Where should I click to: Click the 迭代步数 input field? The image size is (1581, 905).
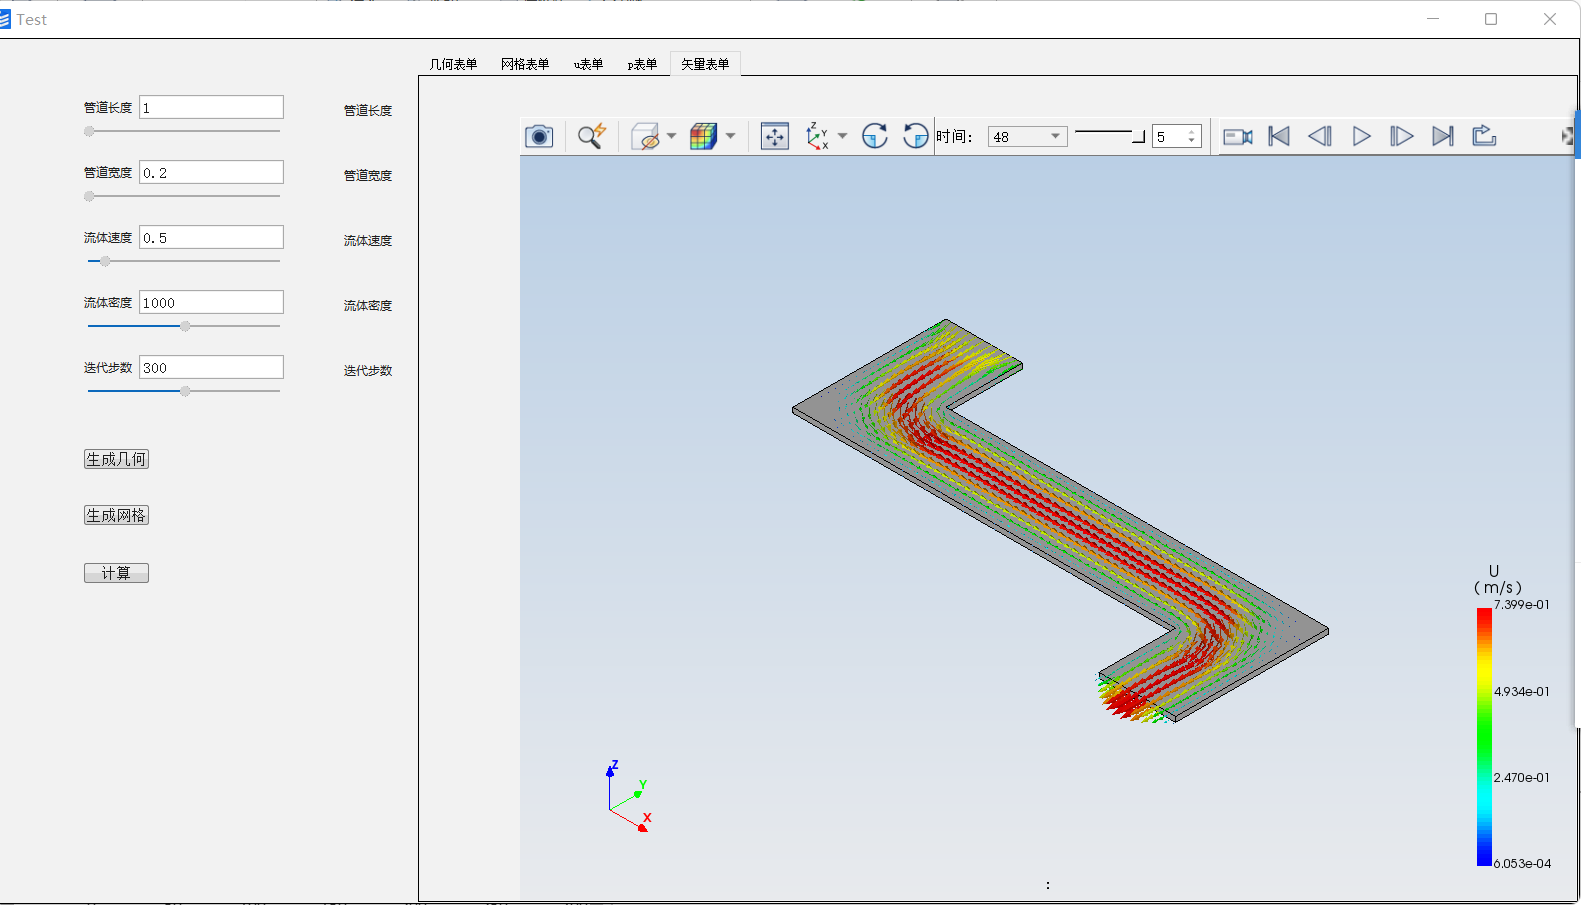211,367
